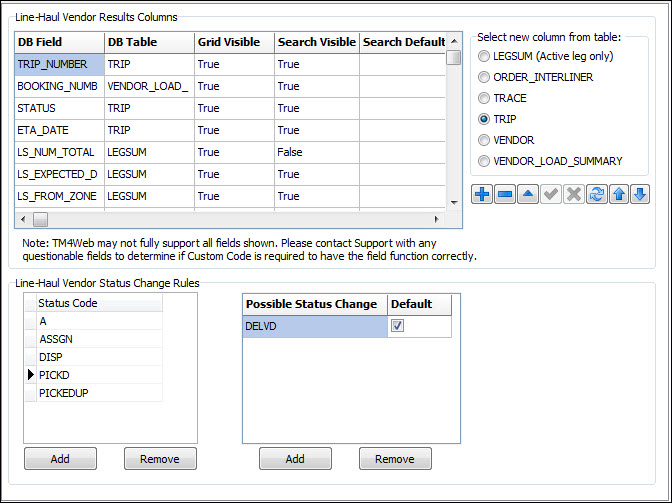Click the blue minus remove column icon
This screenshot has width=672, height=503.
(x=505, y=195)
